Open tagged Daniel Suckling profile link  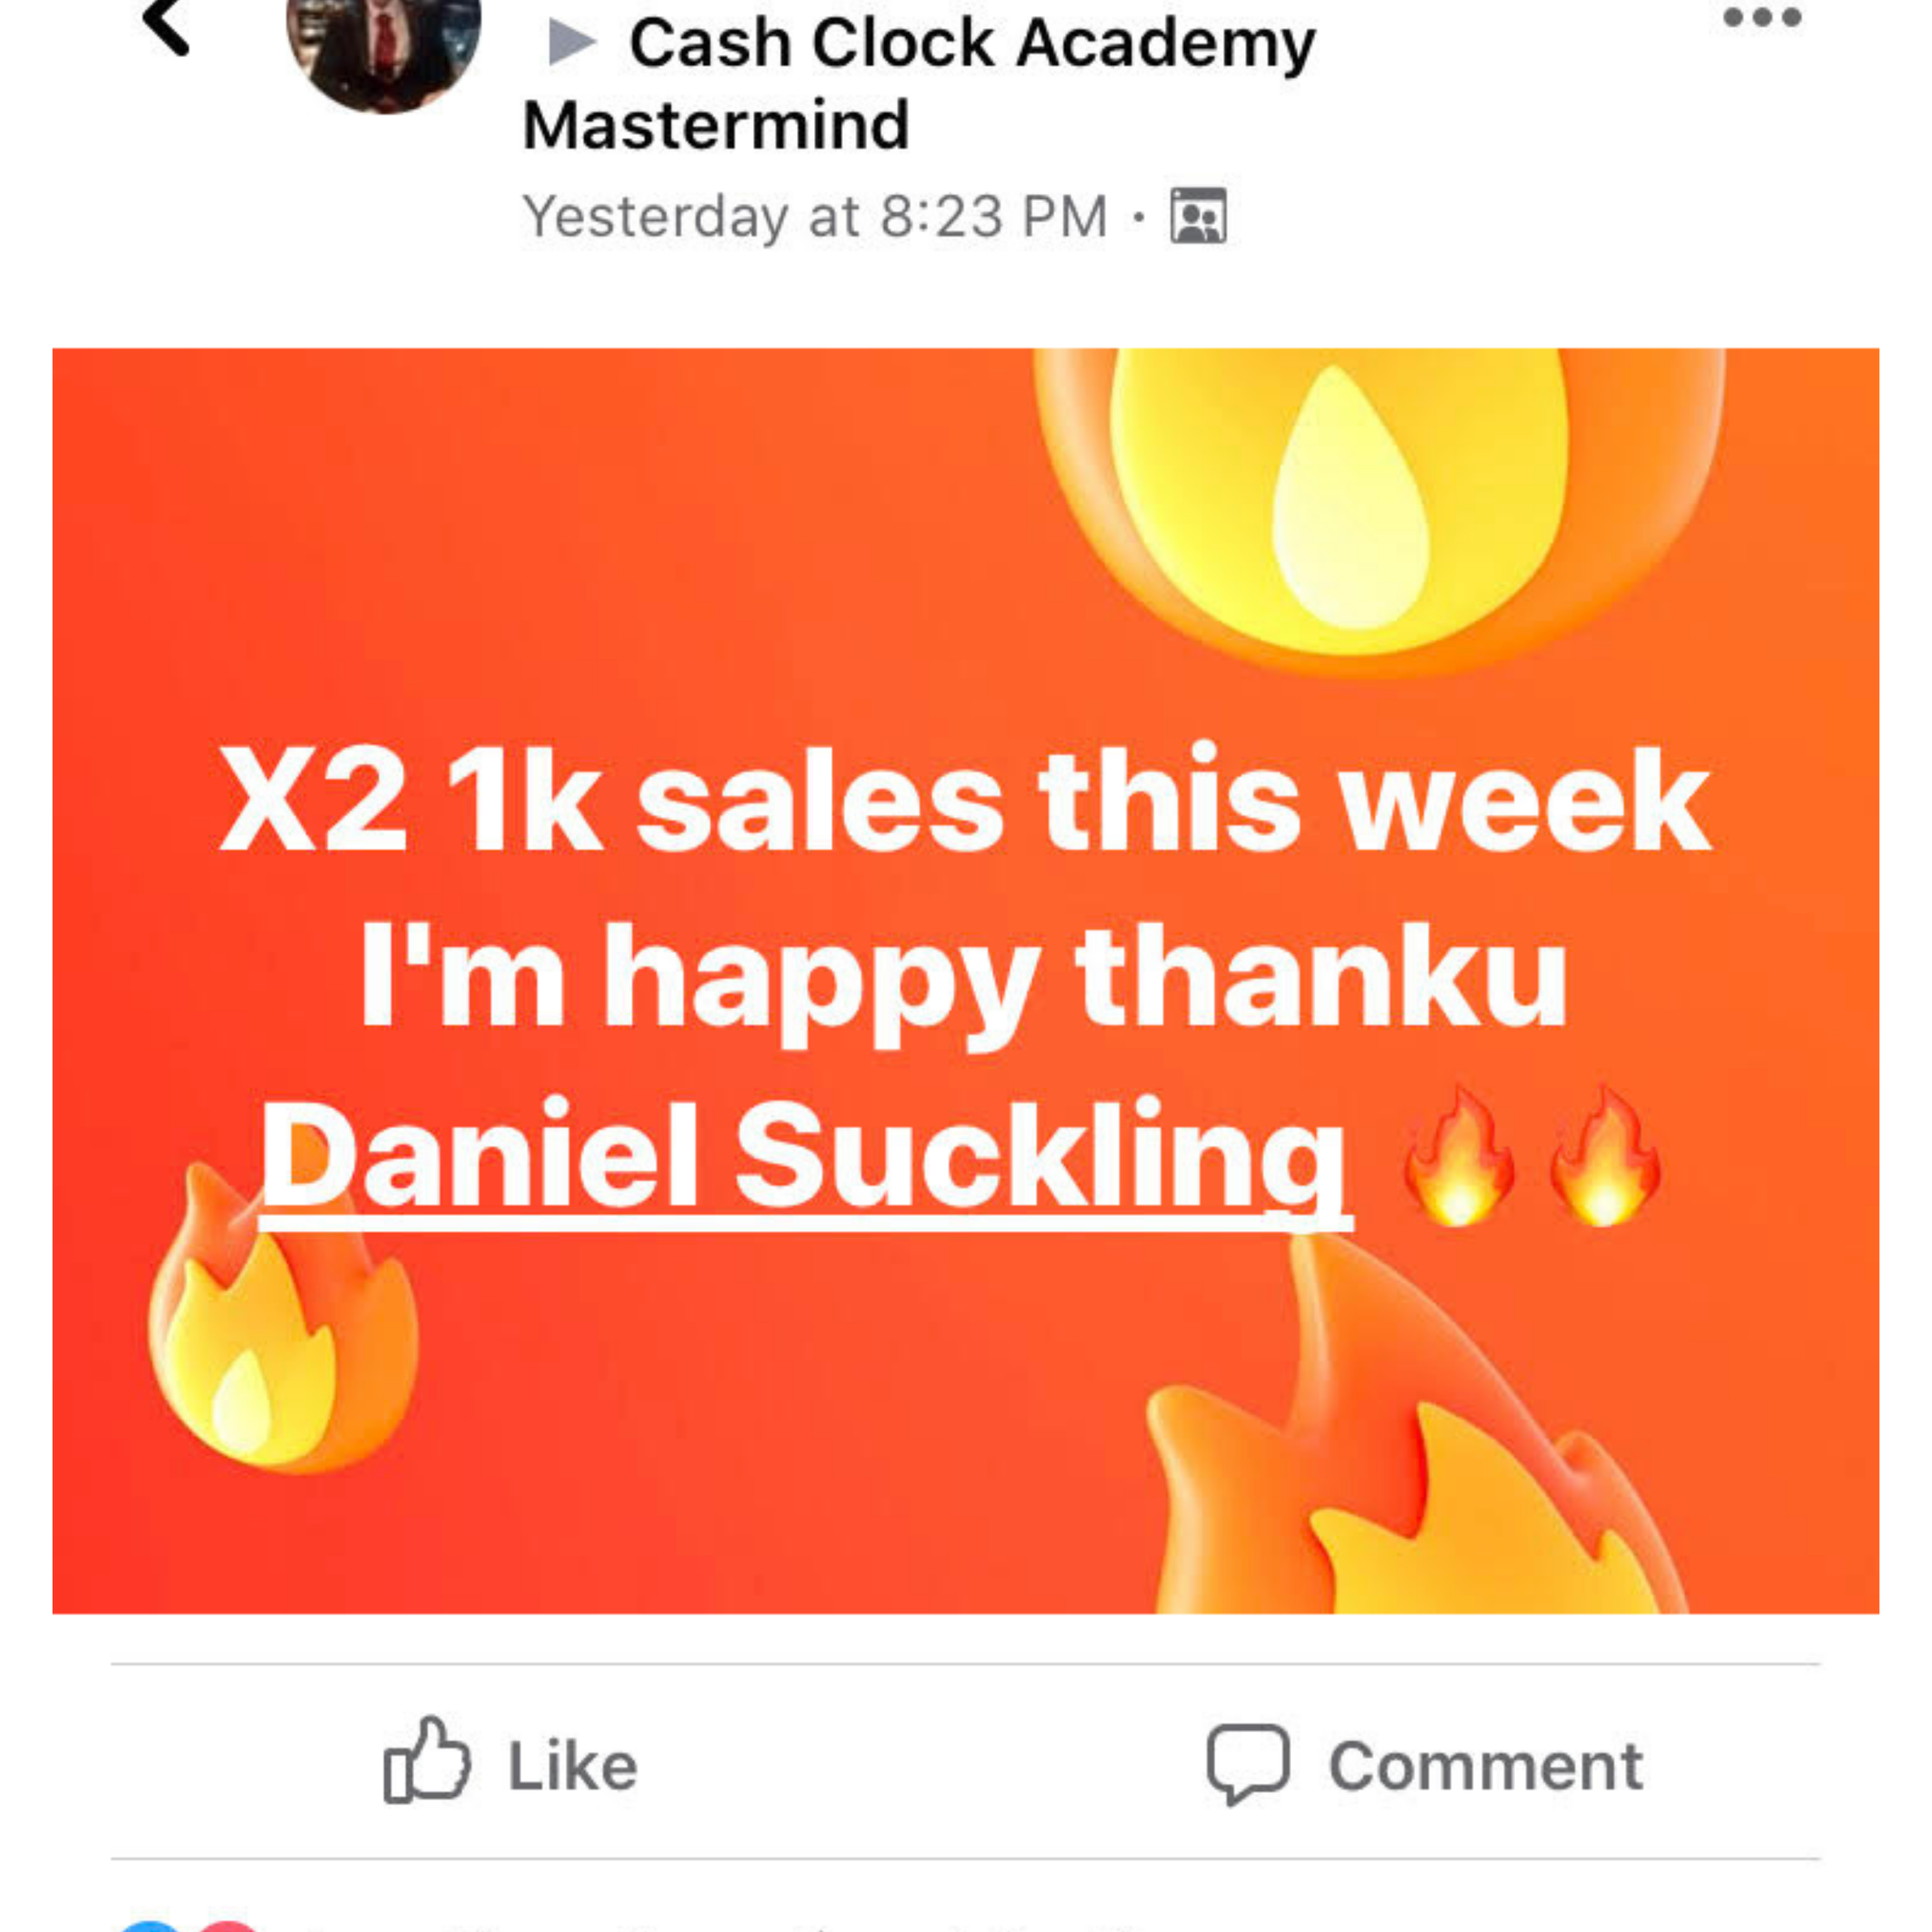tap(805, 1158)
